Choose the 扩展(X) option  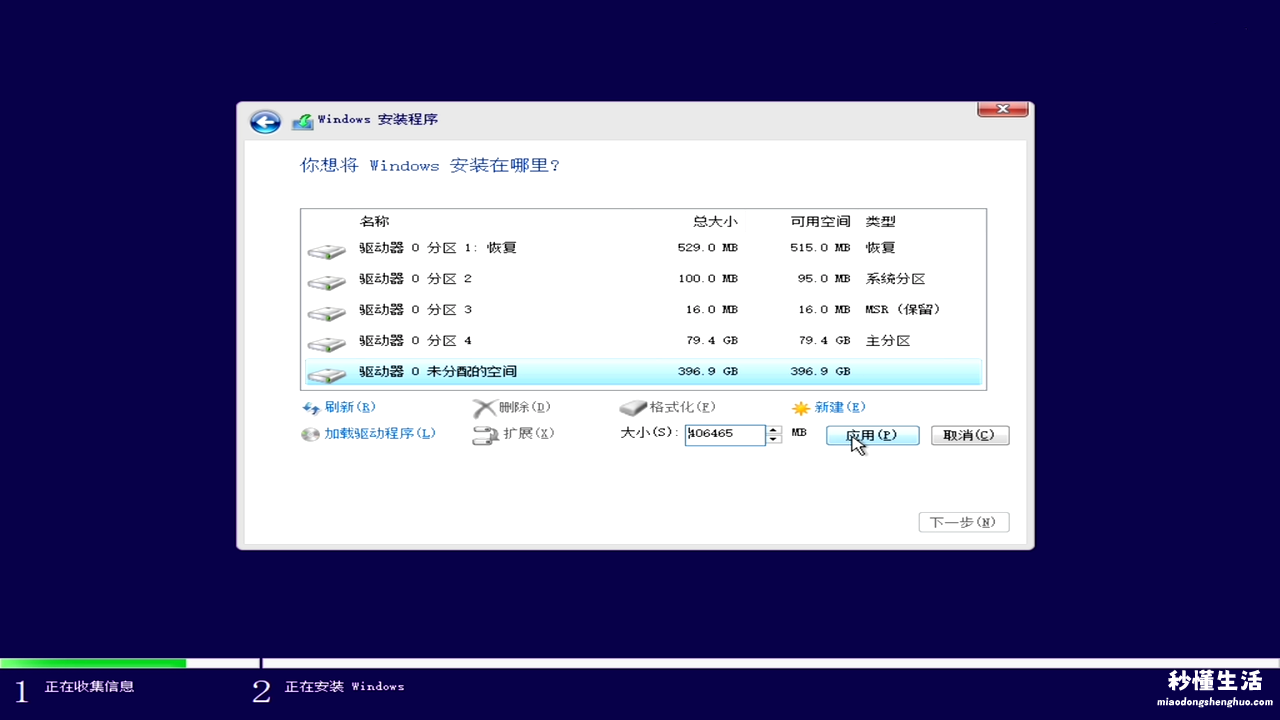[x=529, y=434]
